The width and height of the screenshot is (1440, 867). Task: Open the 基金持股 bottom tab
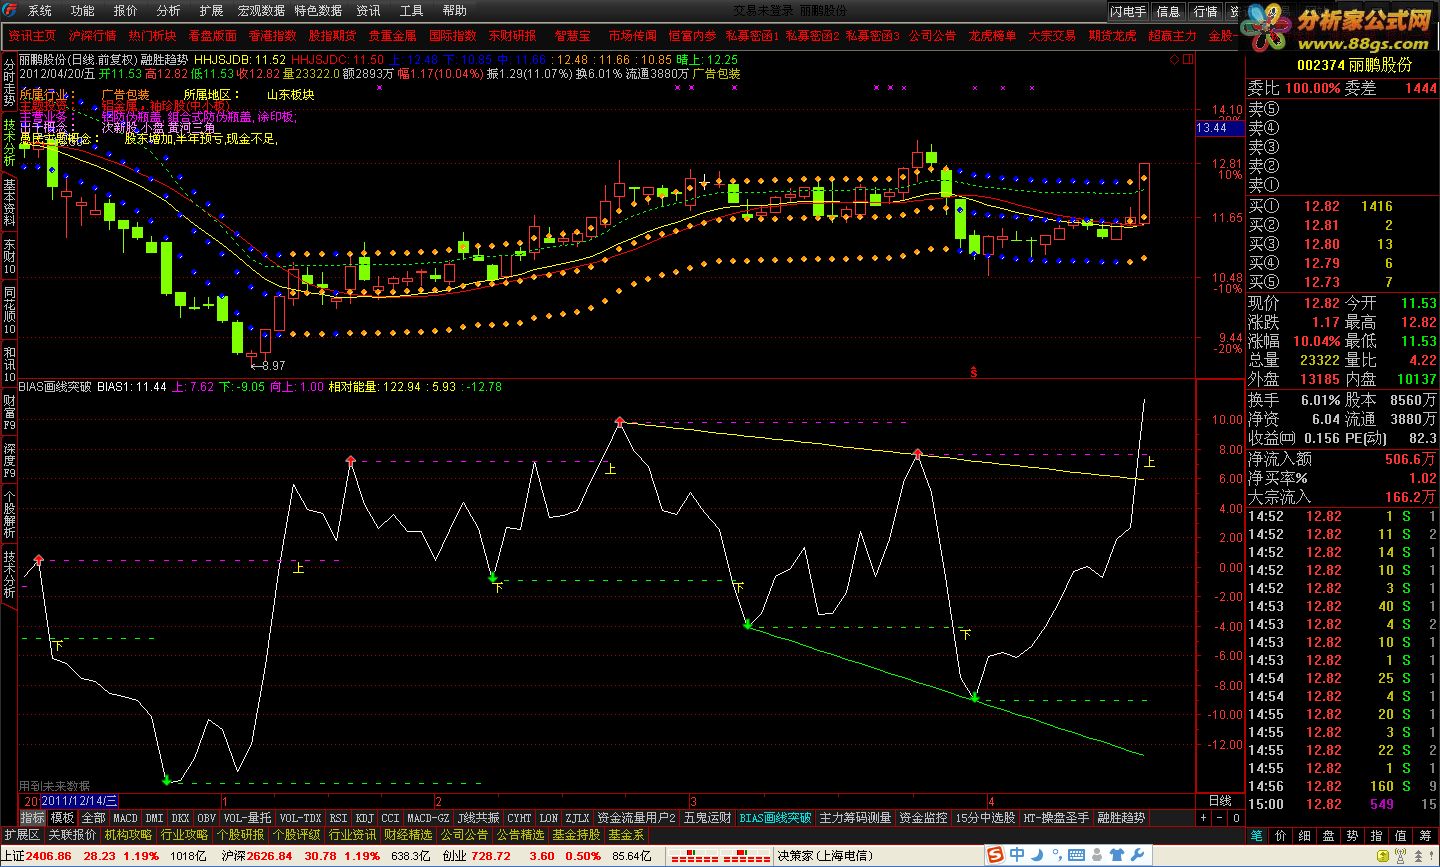pyautogui.click(x=577, y=834)
